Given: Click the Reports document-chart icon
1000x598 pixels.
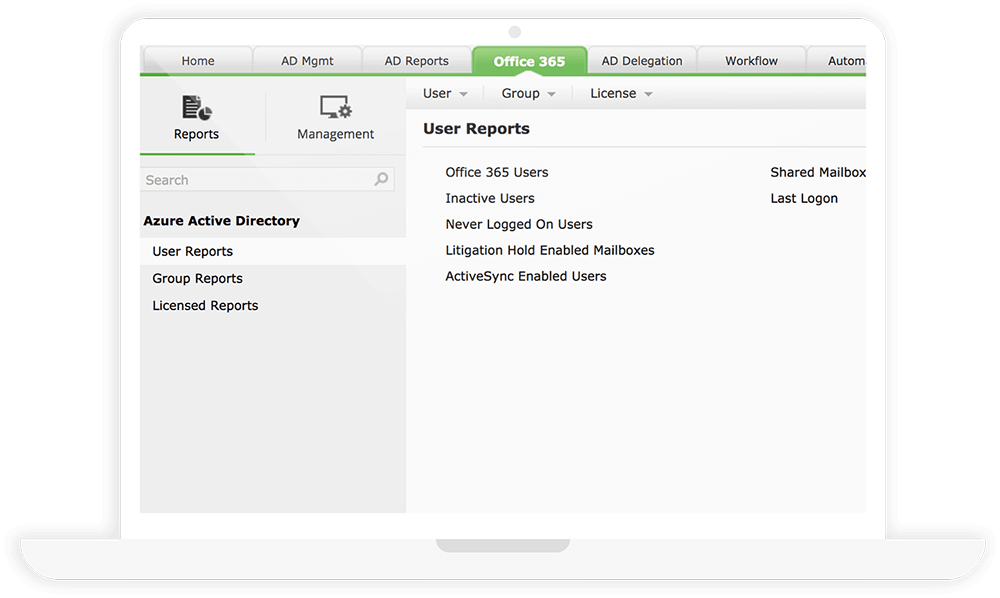Looking at the screenshot, I should click(x=196, y=108).
